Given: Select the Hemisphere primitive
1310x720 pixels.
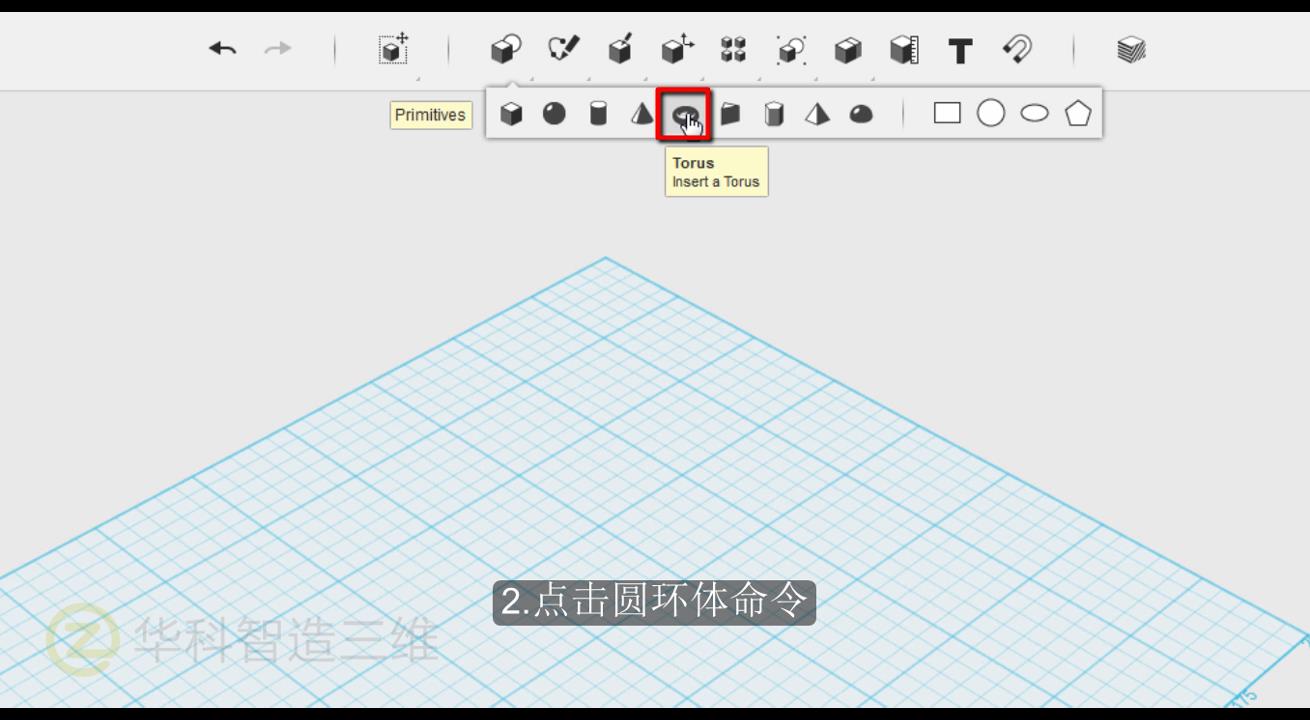Looking at the screenshot, I should pyautogui.click(x=861, y=114).
